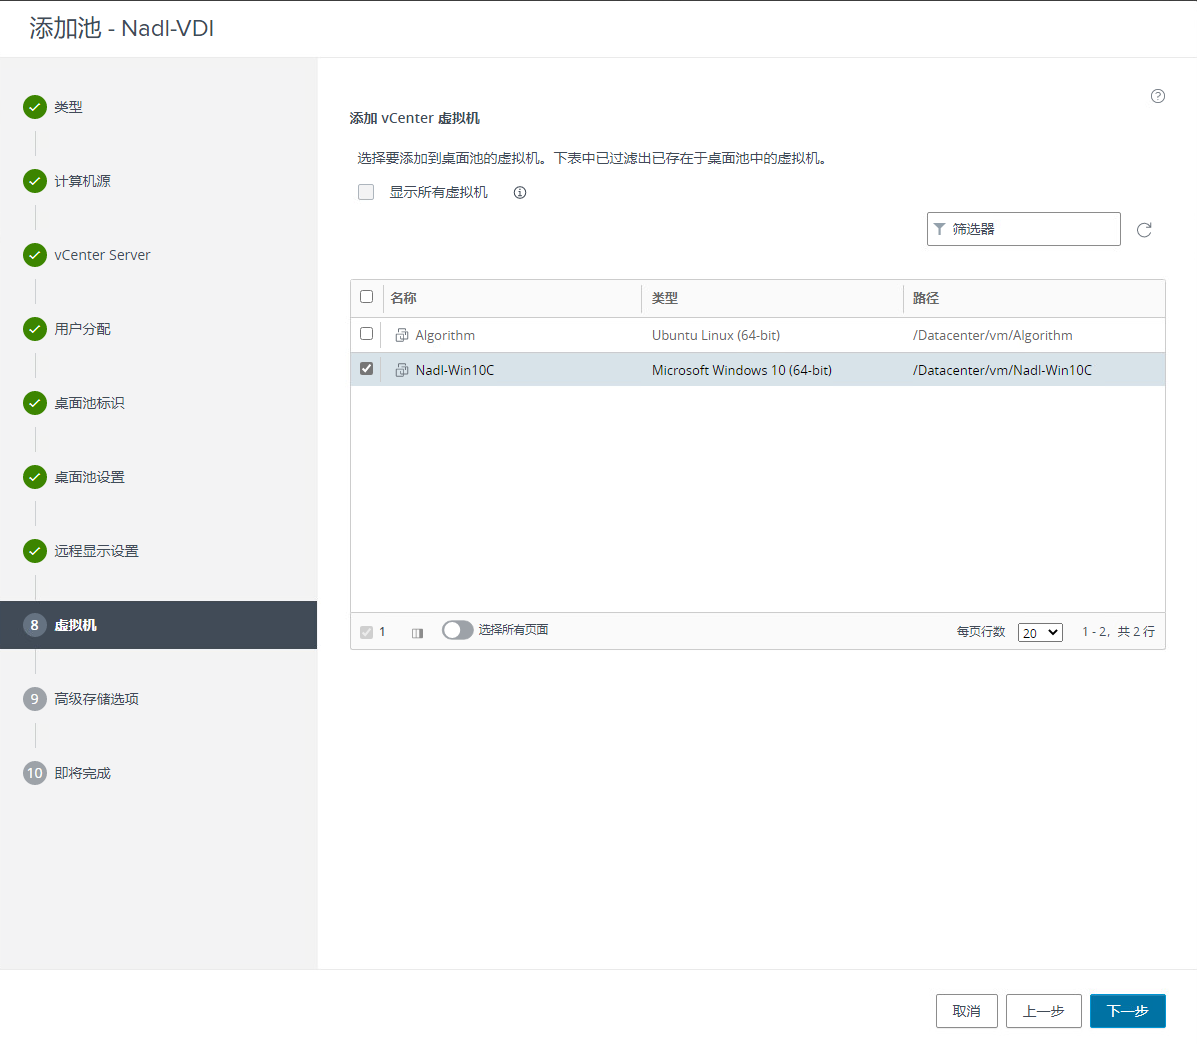This screenshot has height=1051, width=1197.
Task: Click the check icon for vCenter Server step
Action: tap(34, 255)
